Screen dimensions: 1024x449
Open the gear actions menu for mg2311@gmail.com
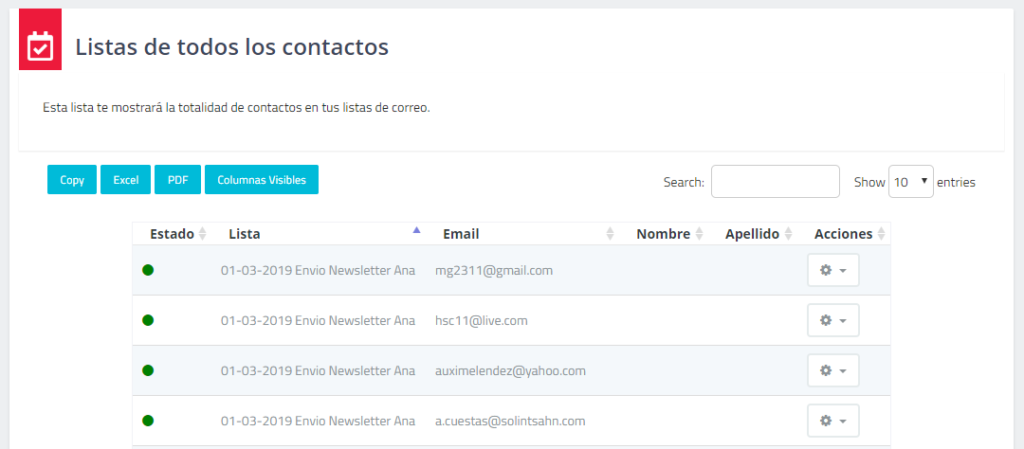pos(833,270)
